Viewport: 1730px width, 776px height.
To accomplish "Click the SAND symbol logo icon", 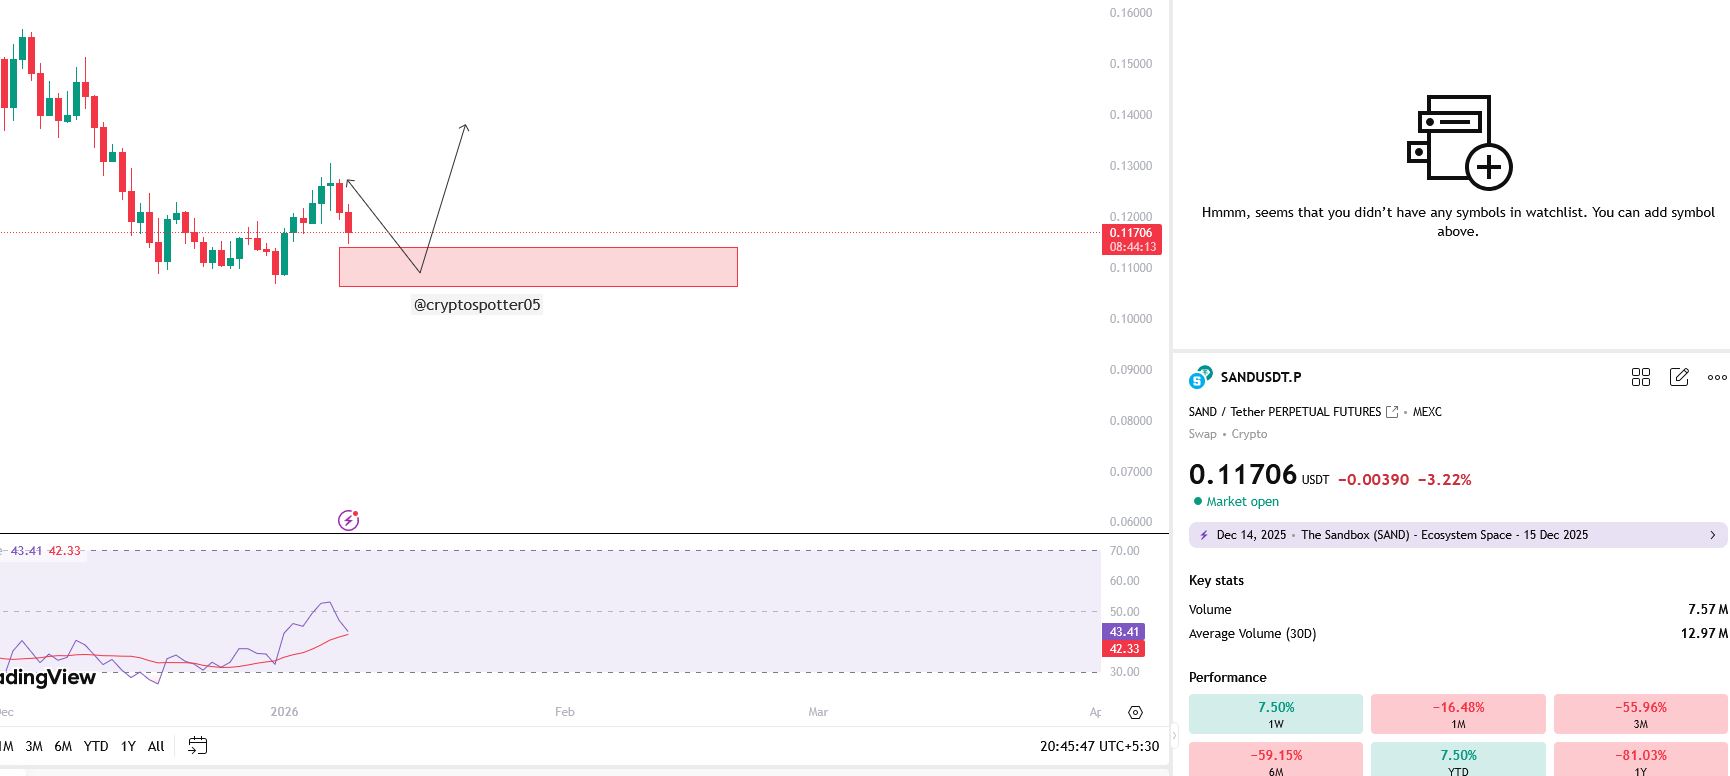I will (x=1200, y=377).
